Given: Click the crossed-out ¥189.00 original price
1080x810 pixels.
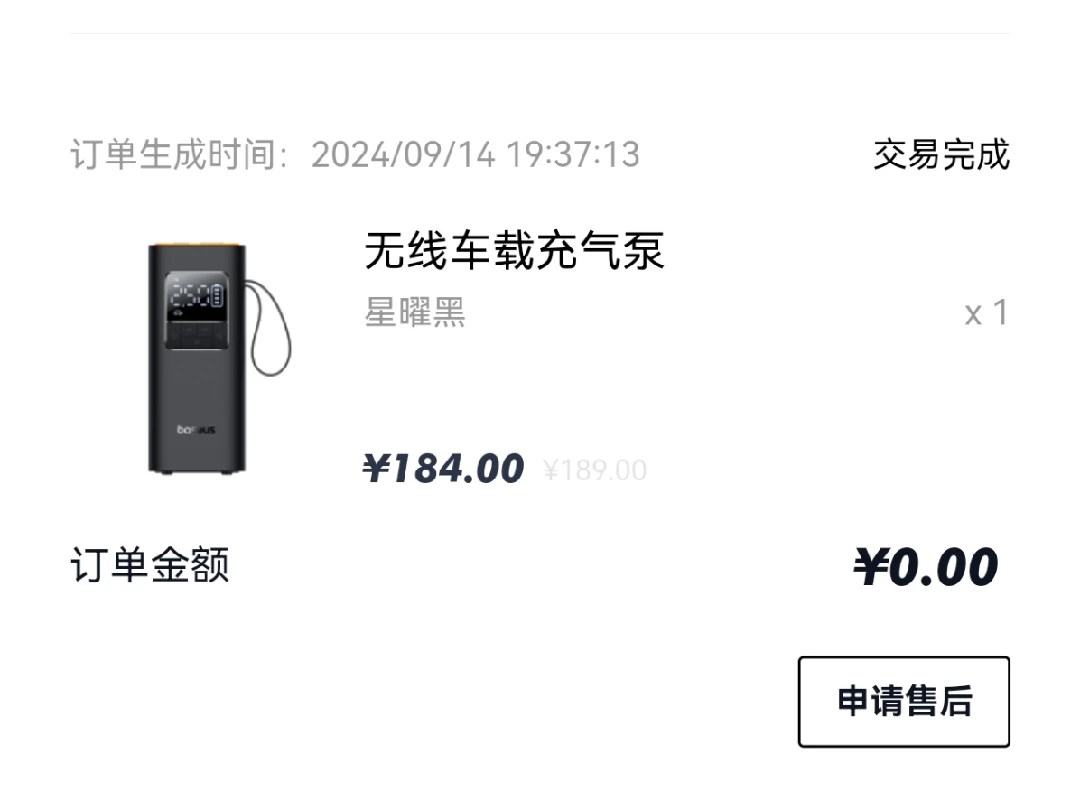Looking at the screenshot, I should (x=595, y=470).
